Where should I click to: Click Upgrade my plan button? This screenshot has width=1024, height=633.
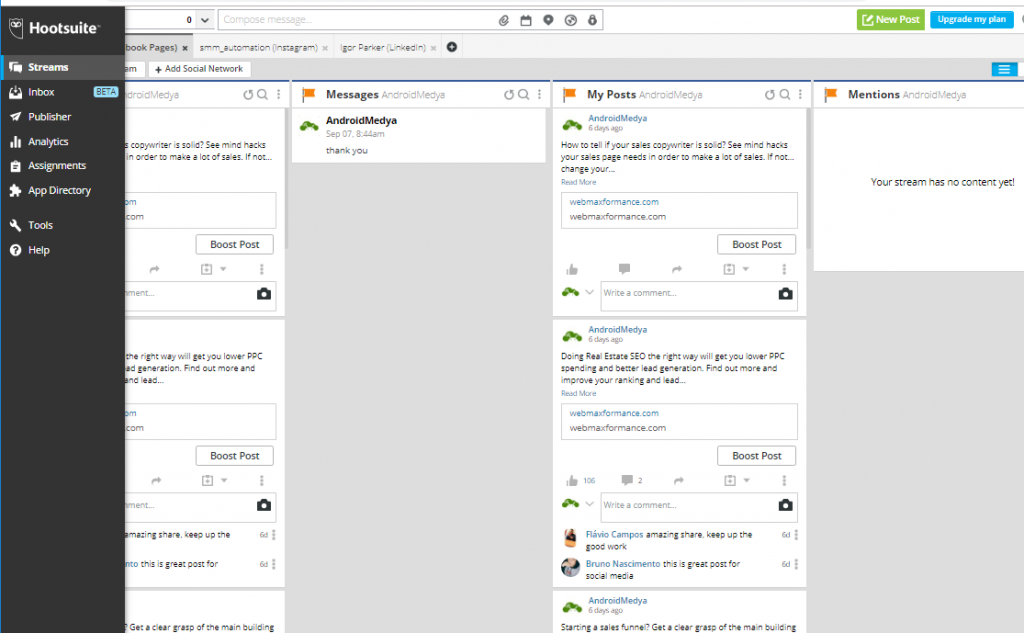pyautogui.click(x=972, y=20)
